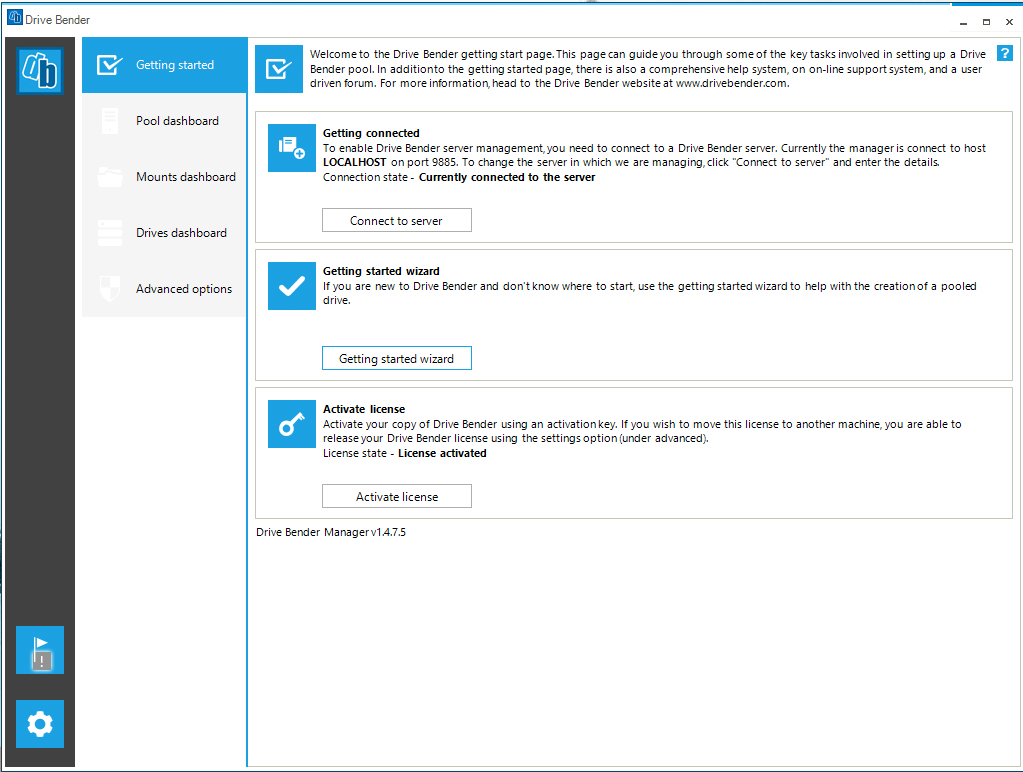
Task: Click 'Currently connected to the server' status
Action: pos(507,178)
